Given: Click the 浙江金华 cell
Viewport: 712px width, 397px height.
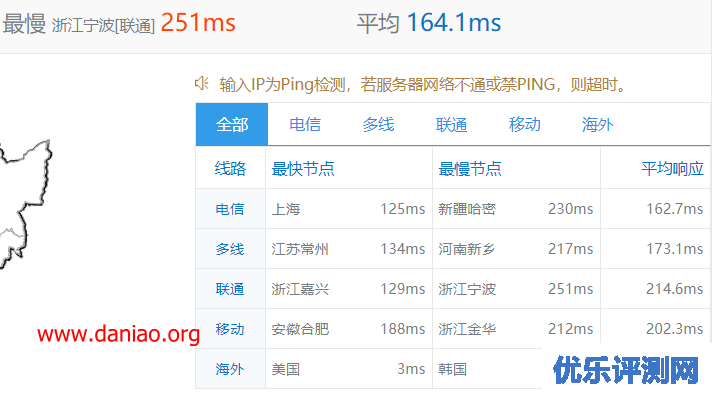Looking at the screenshot, I should 467,329.
